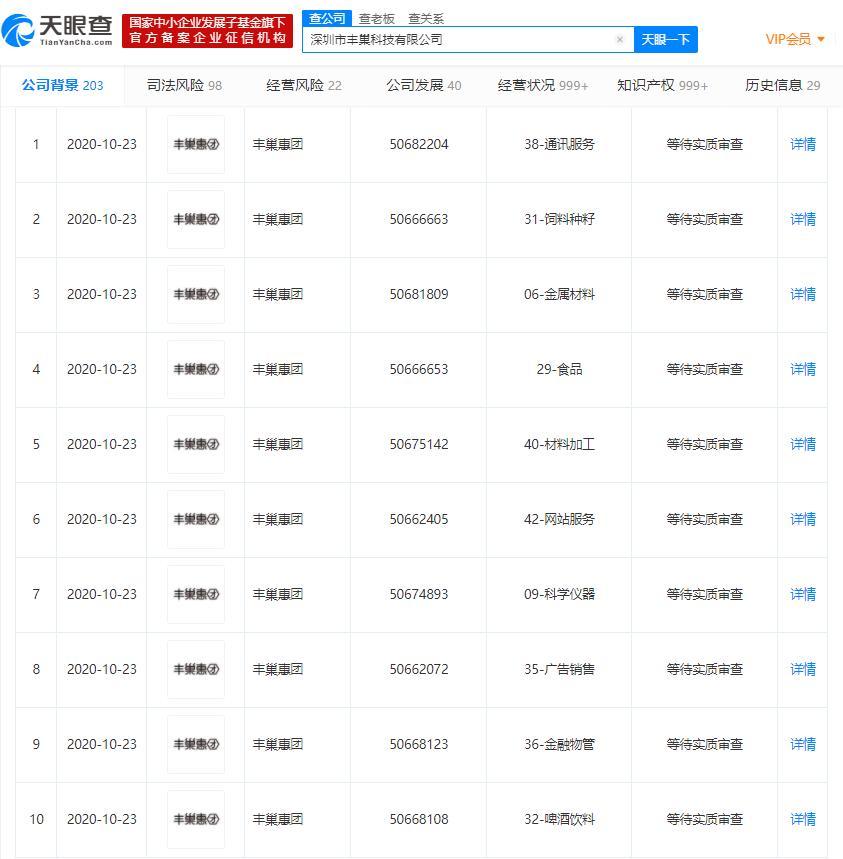Switch to the 查关系 search tab
843x859 pixels.
click(426, 19)
